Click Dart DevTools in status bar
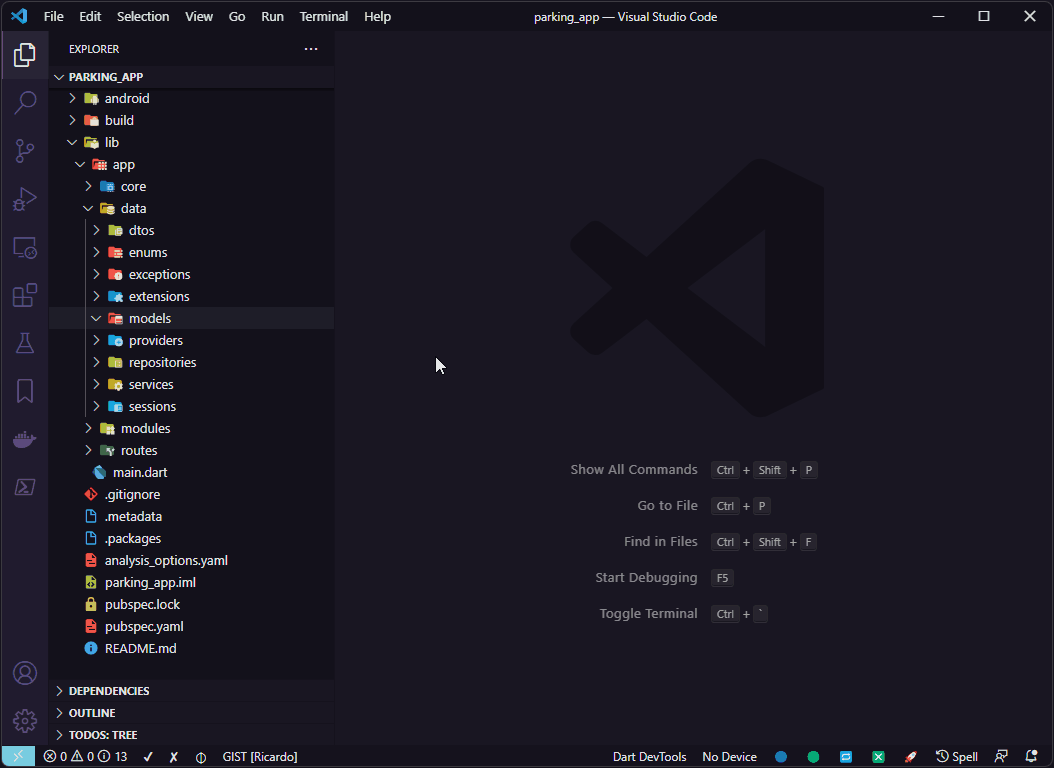This screenshot has width=1054, height=768. click(649, 757)
